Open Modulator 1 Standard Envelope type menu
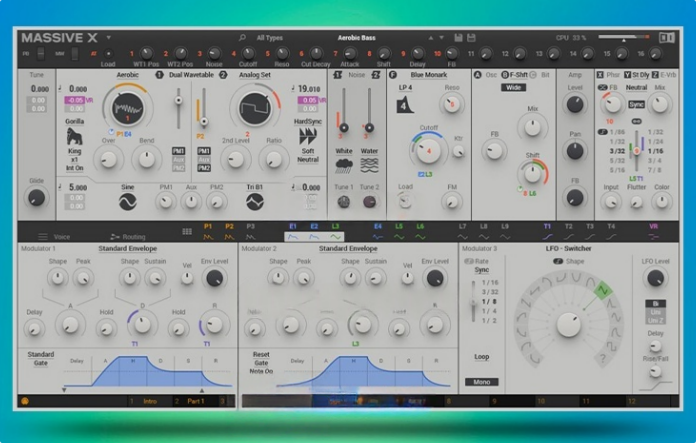Viewport: 696px width, 443px height. pyautogui.click(x=127, y=249)
